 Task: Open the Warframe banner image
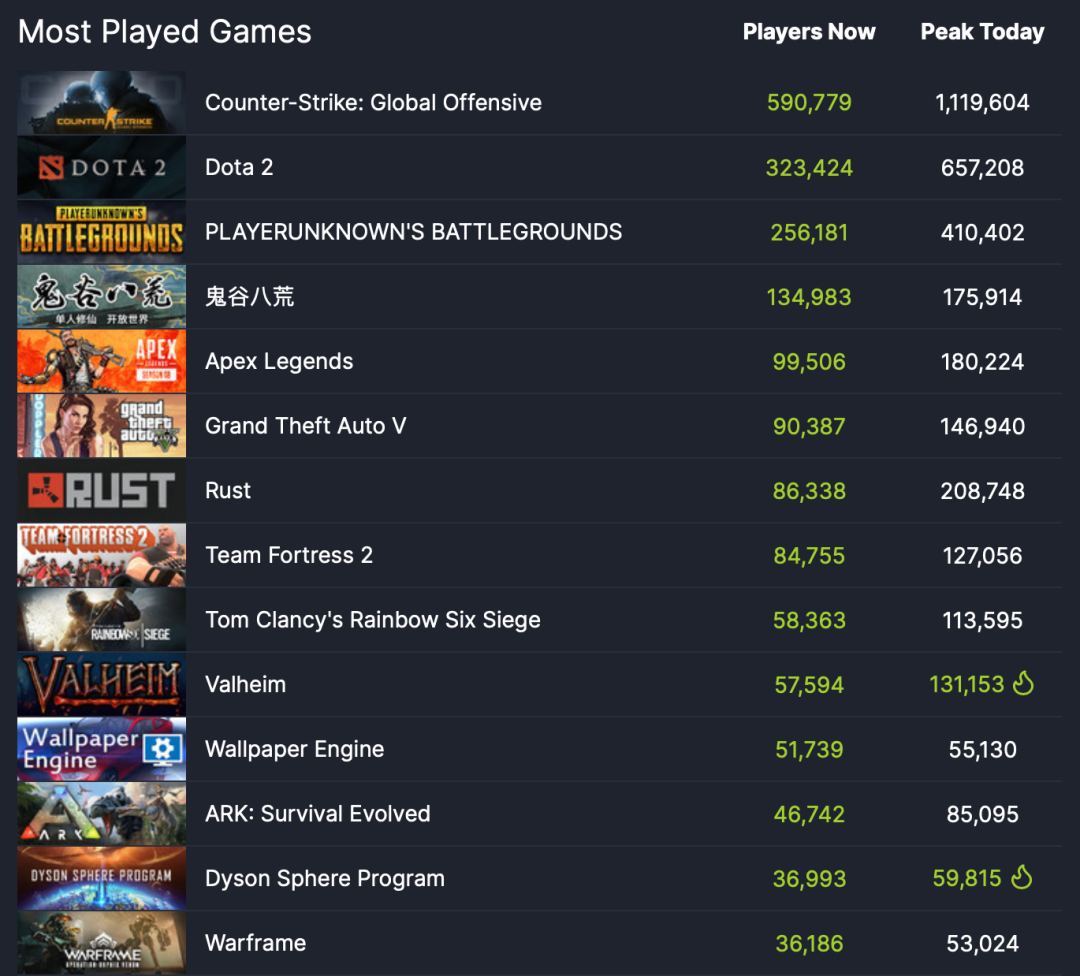tap(101, 944)
